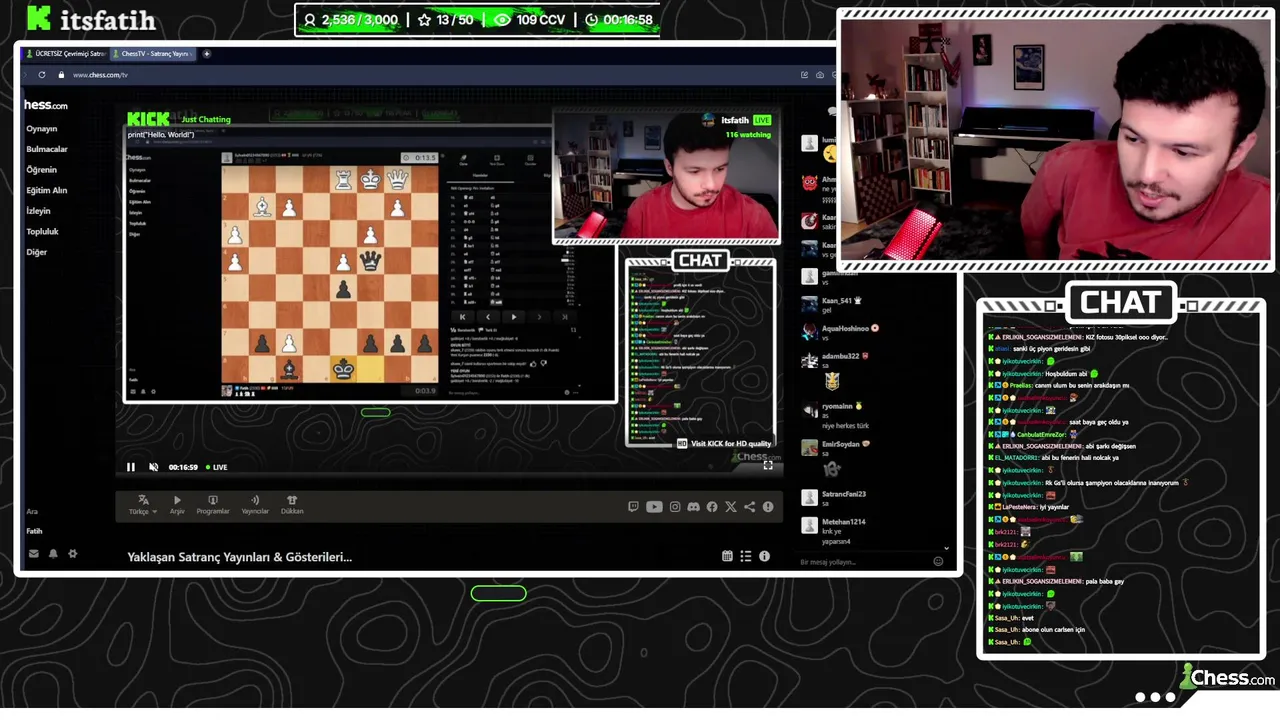Open the YouTube link icon
The width and height of the screenshot is (1280, 720).
pos(654,507)
